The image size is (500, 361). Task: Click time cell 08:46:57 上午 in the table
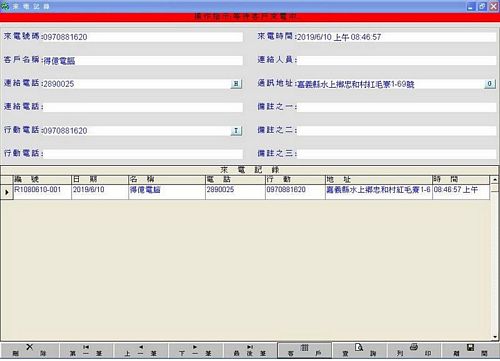pyautogui.click(x=461, y=192)
